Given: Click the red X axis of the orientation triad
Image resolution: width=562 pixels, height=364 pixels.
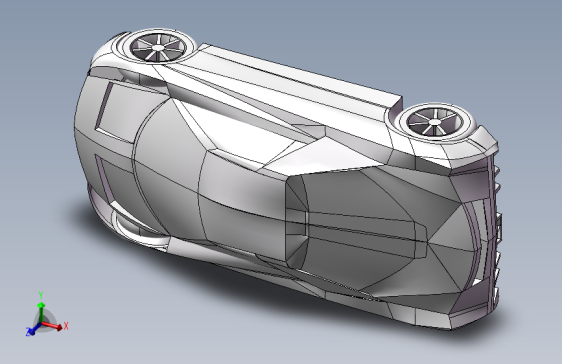Looking at the screenshot, I should (54, 326).
